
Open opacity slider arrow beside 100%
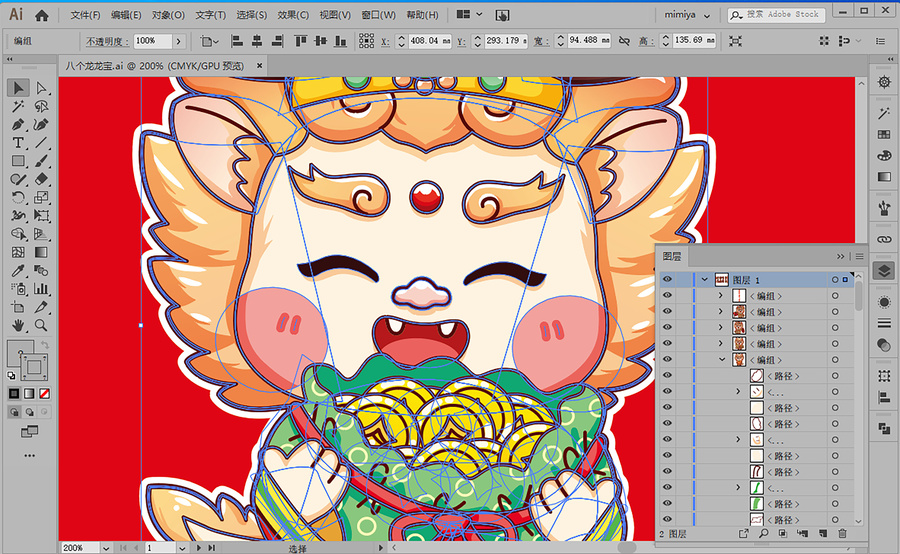click(x=179, y=41)
